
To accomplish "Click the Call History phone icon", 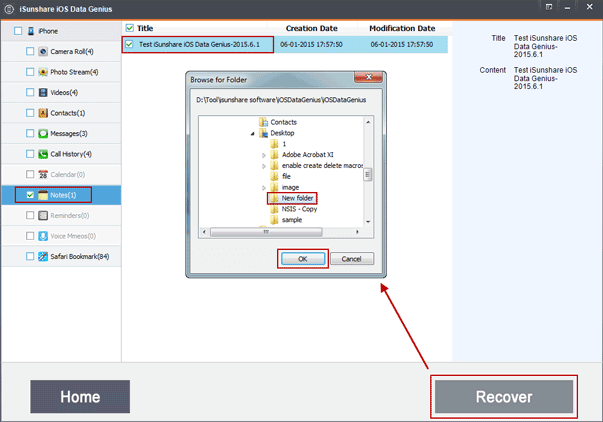I will pyautogui.click(x=43, y=154).
